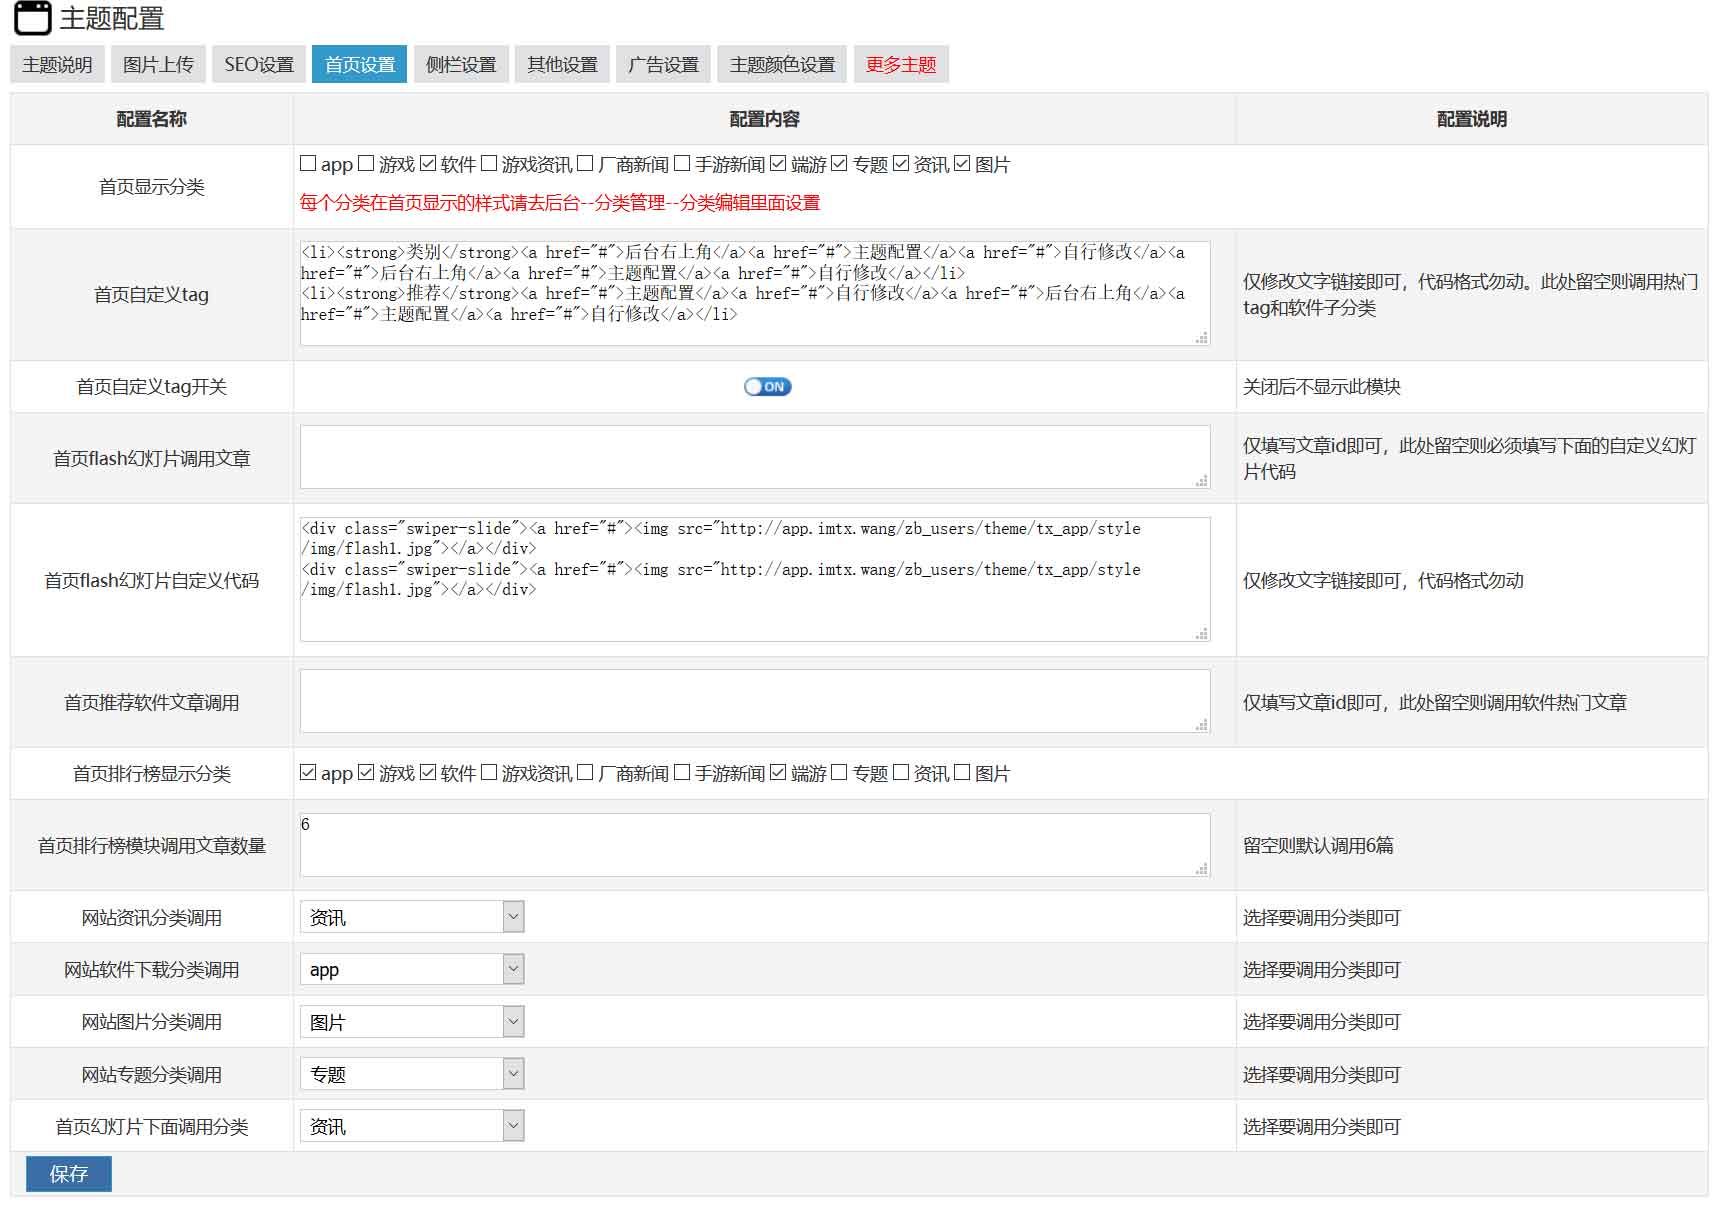
Task: Uncheck 游戏 in 首页排行榜显示分类 row
Action: pos(366,772)
